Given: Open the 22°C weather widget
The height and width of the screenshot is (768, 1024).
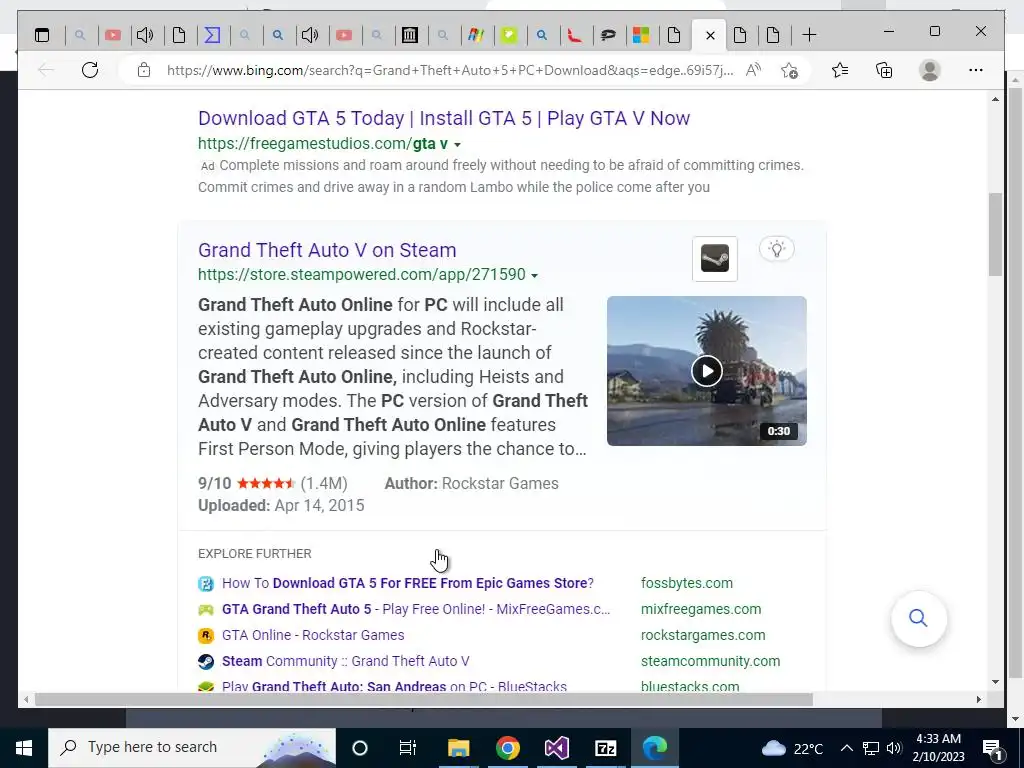Looking at the screenshot, I should click(x=792, y=748).
